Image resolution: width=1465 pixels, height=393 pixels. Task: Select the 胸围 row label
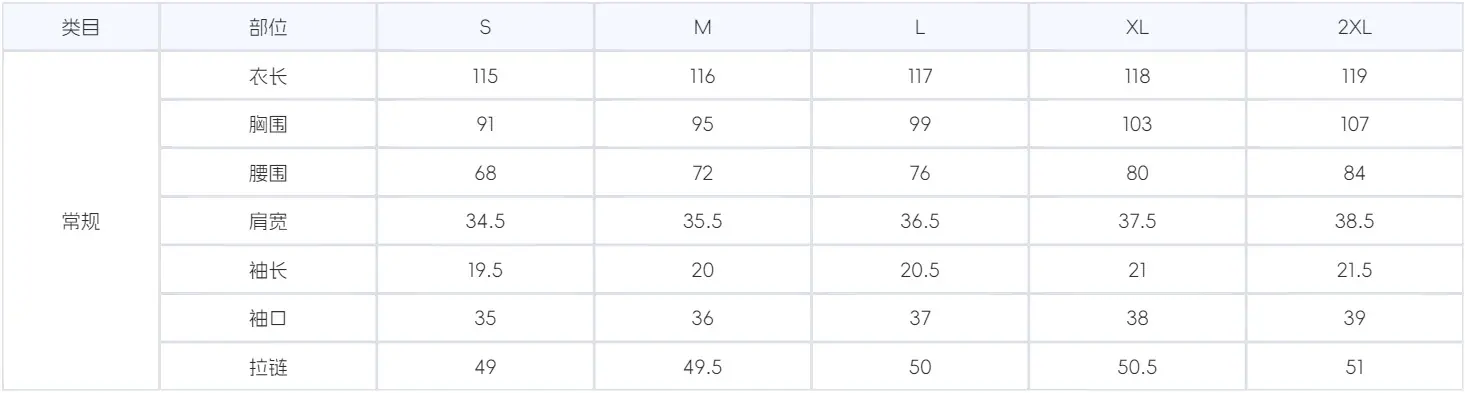pos(268,125)
